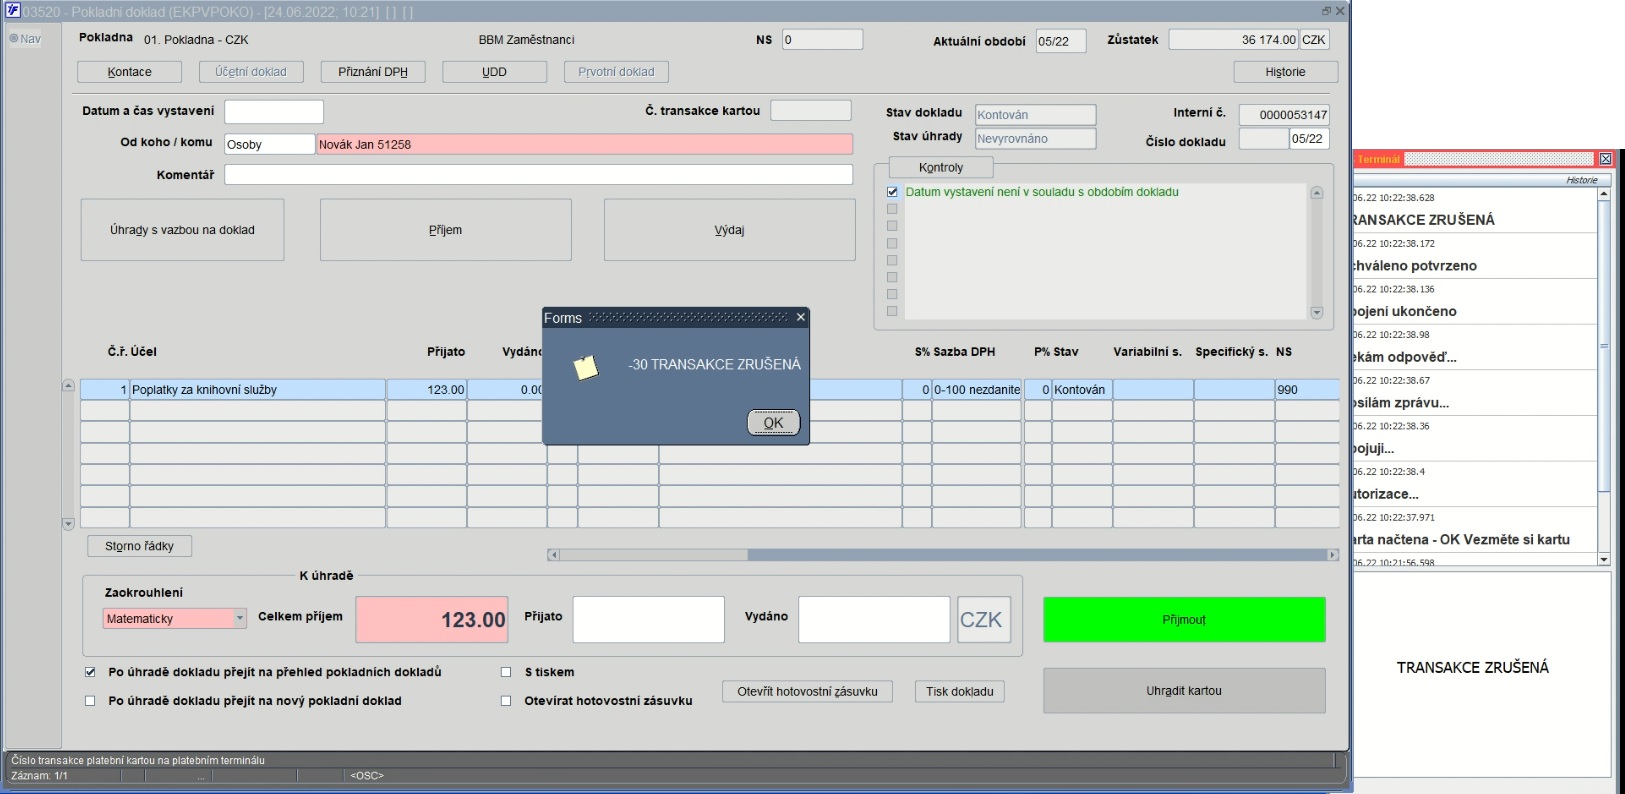
Task: Click the Účetní doklad button
Action: (251, 72)
